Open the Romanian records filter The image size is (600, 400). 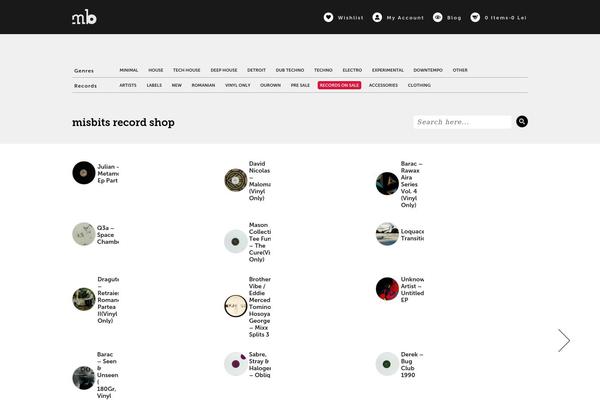click(203, 85)
